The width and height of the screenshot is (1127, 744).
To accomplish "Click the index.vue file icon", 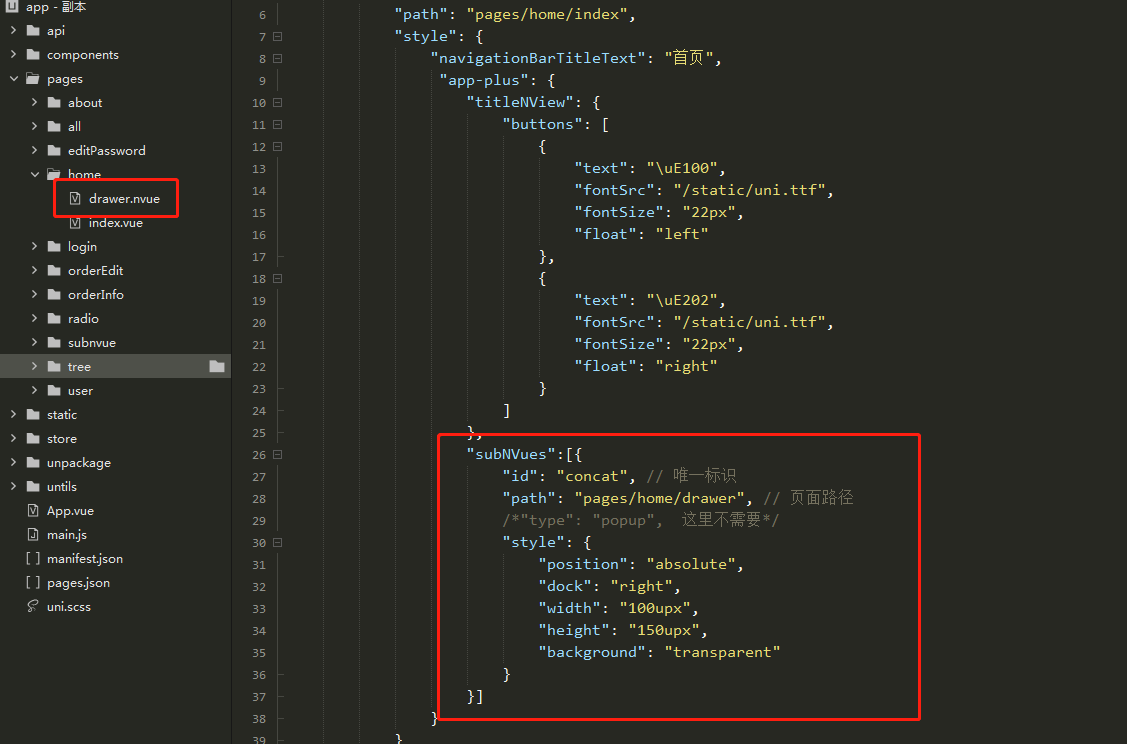I will (75, 223).
